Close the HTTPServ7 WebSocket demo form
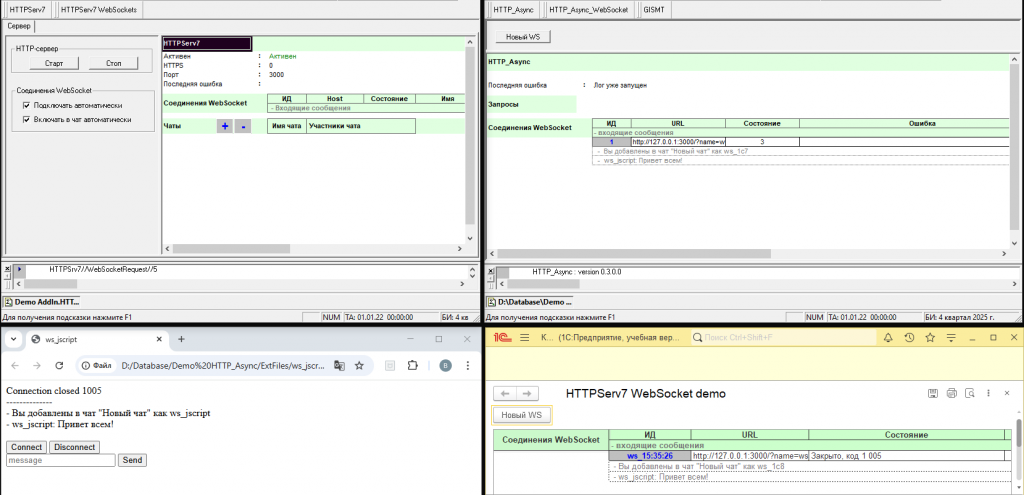Image resolution: width=1024 pixels, height=495 pixels. 1009,393
